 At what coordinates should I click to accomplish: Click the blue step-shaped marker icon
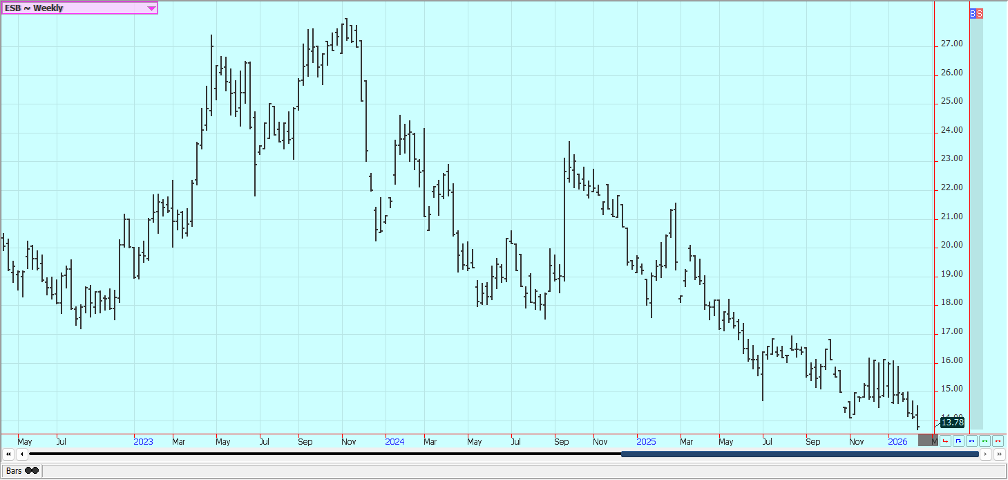click(959, 440)
